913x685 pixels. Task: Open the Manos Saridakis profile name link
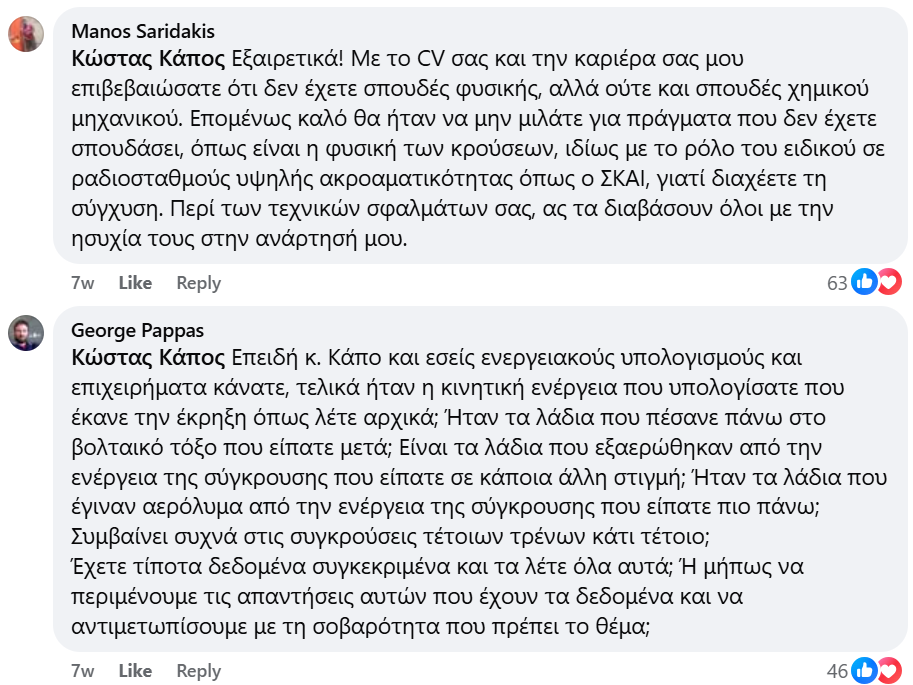point(143,31)
